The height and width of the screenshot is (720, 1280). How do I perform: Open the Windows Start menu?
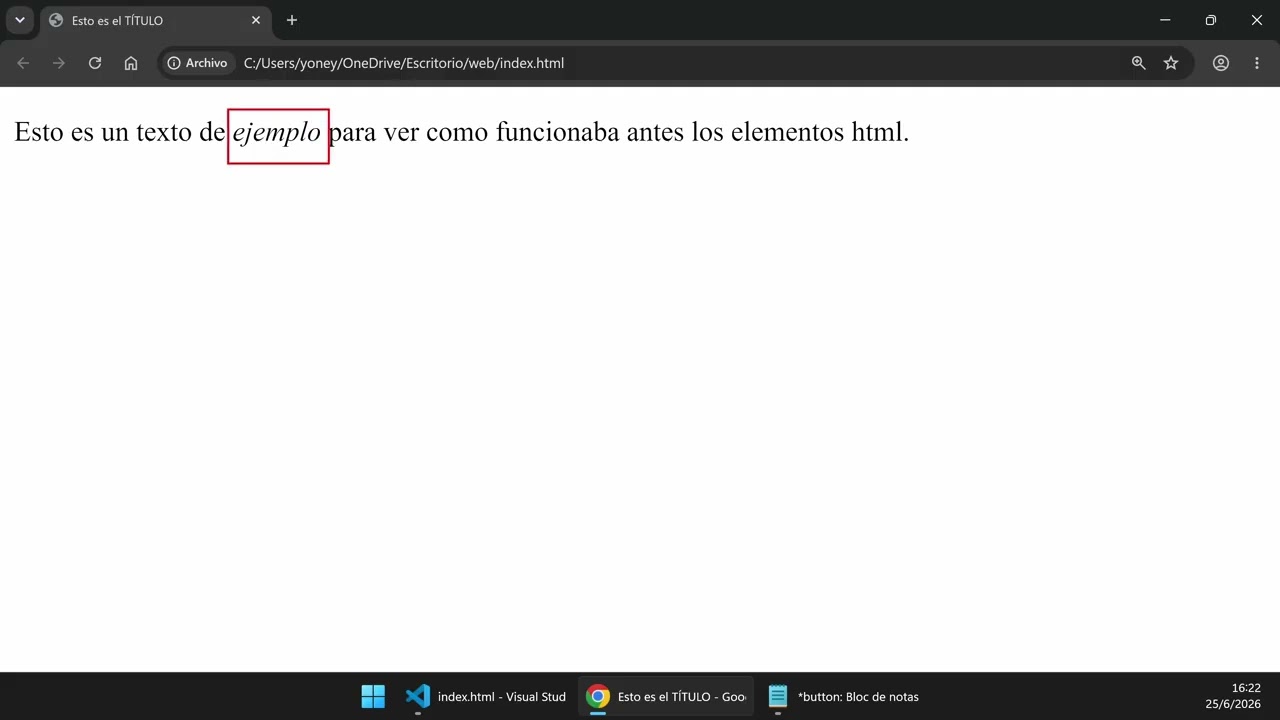pos(373,696)
